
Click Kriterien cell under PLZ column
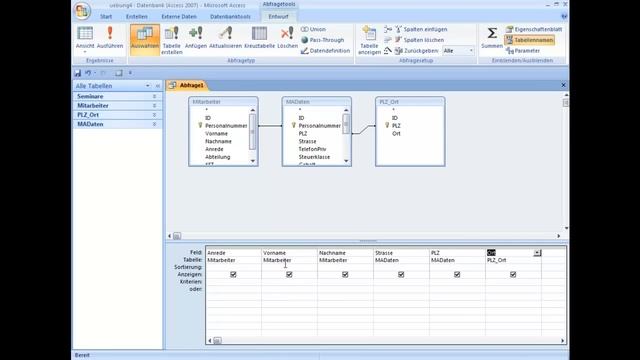pos(457,282)
